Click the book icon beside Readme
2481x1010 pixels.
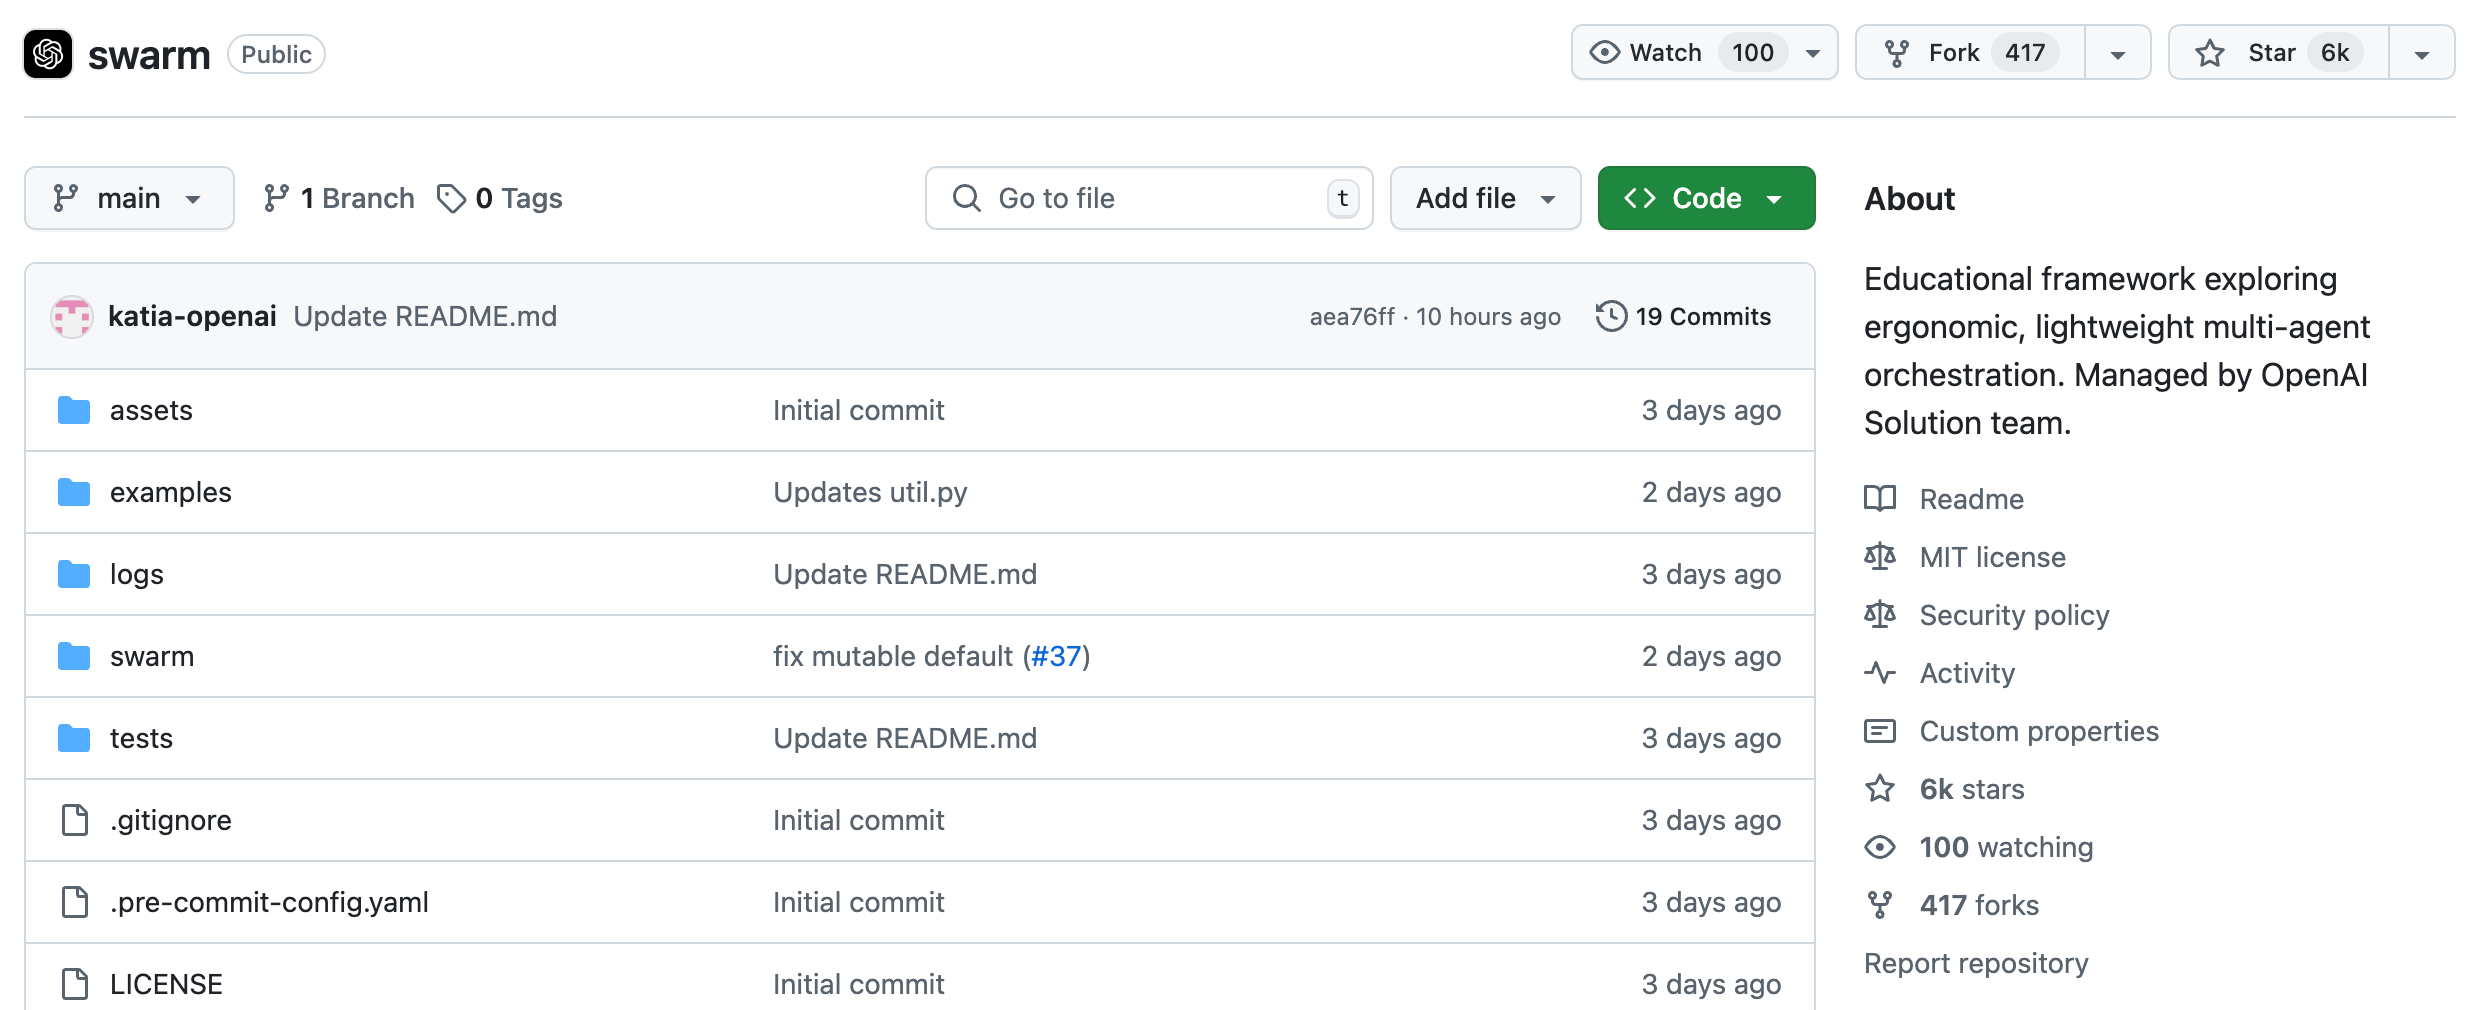[x=1880, y=498]
